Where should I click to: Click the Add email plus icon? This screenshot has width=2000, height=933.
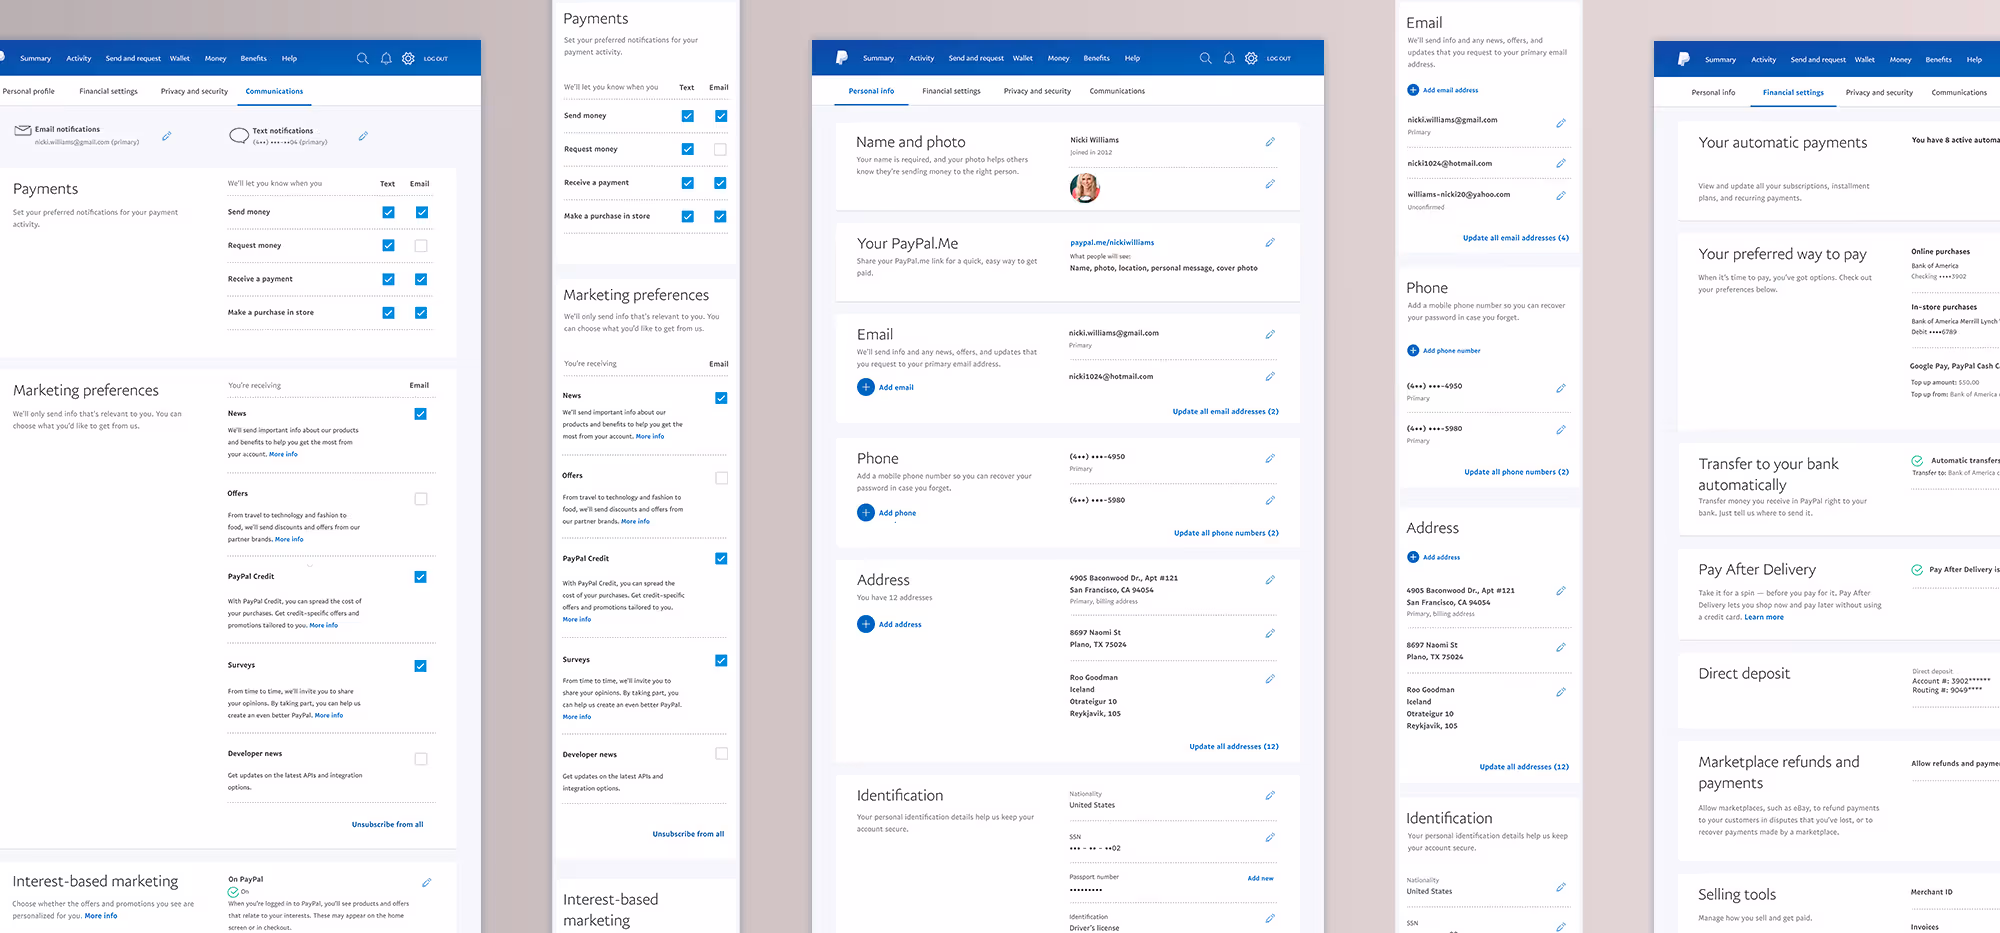click(865, 387)
